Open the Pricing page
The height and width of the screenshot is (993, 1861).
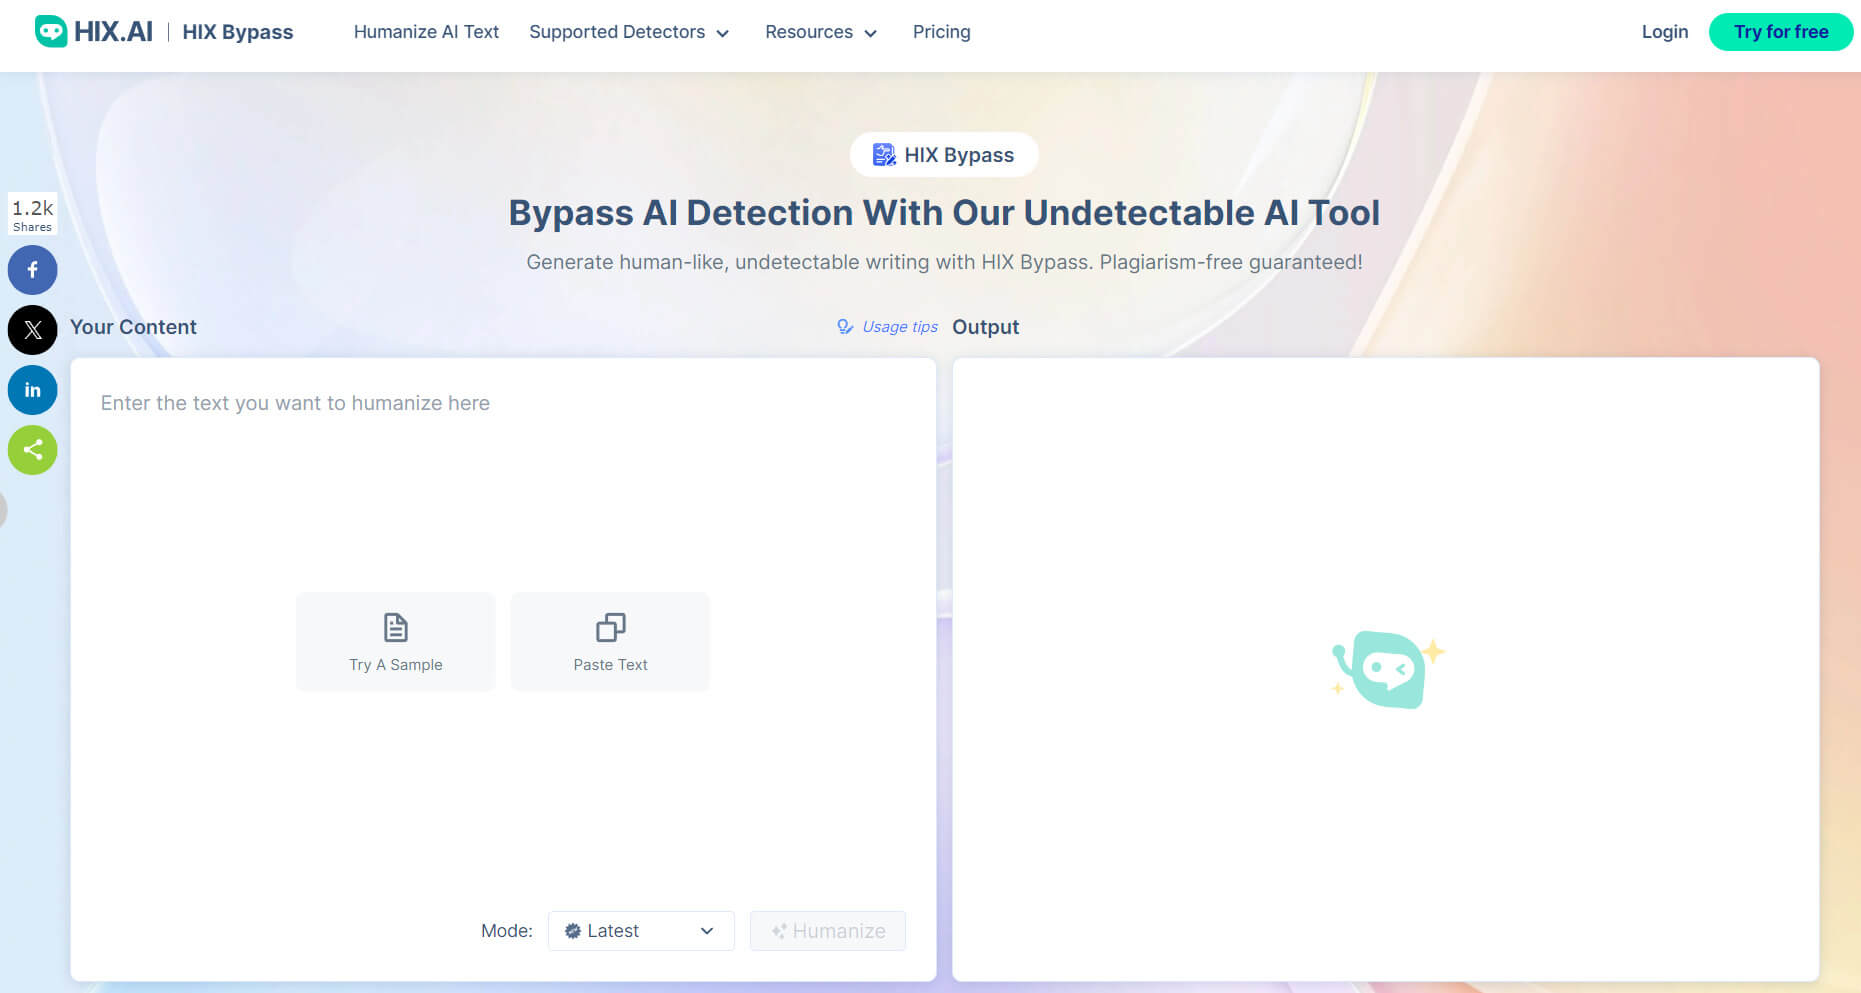[x=942, y=32]
